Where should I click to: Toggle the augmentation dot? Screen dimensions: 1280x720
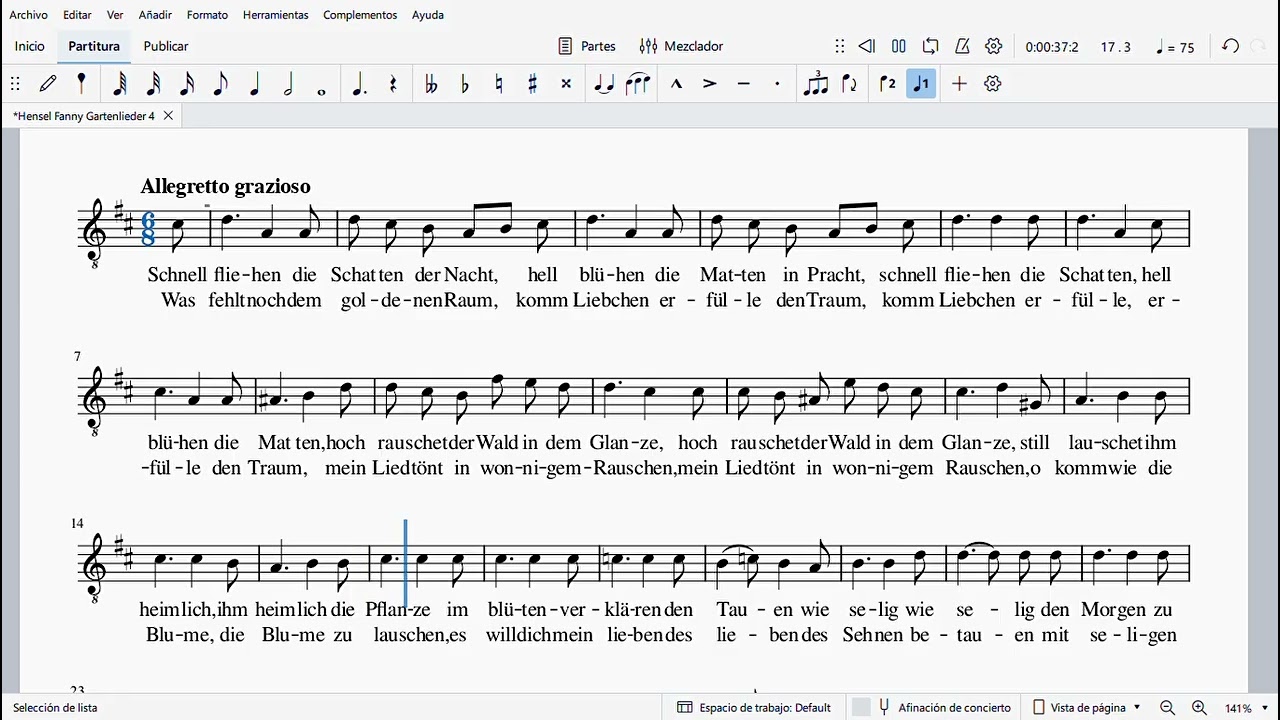coord(359,84)
